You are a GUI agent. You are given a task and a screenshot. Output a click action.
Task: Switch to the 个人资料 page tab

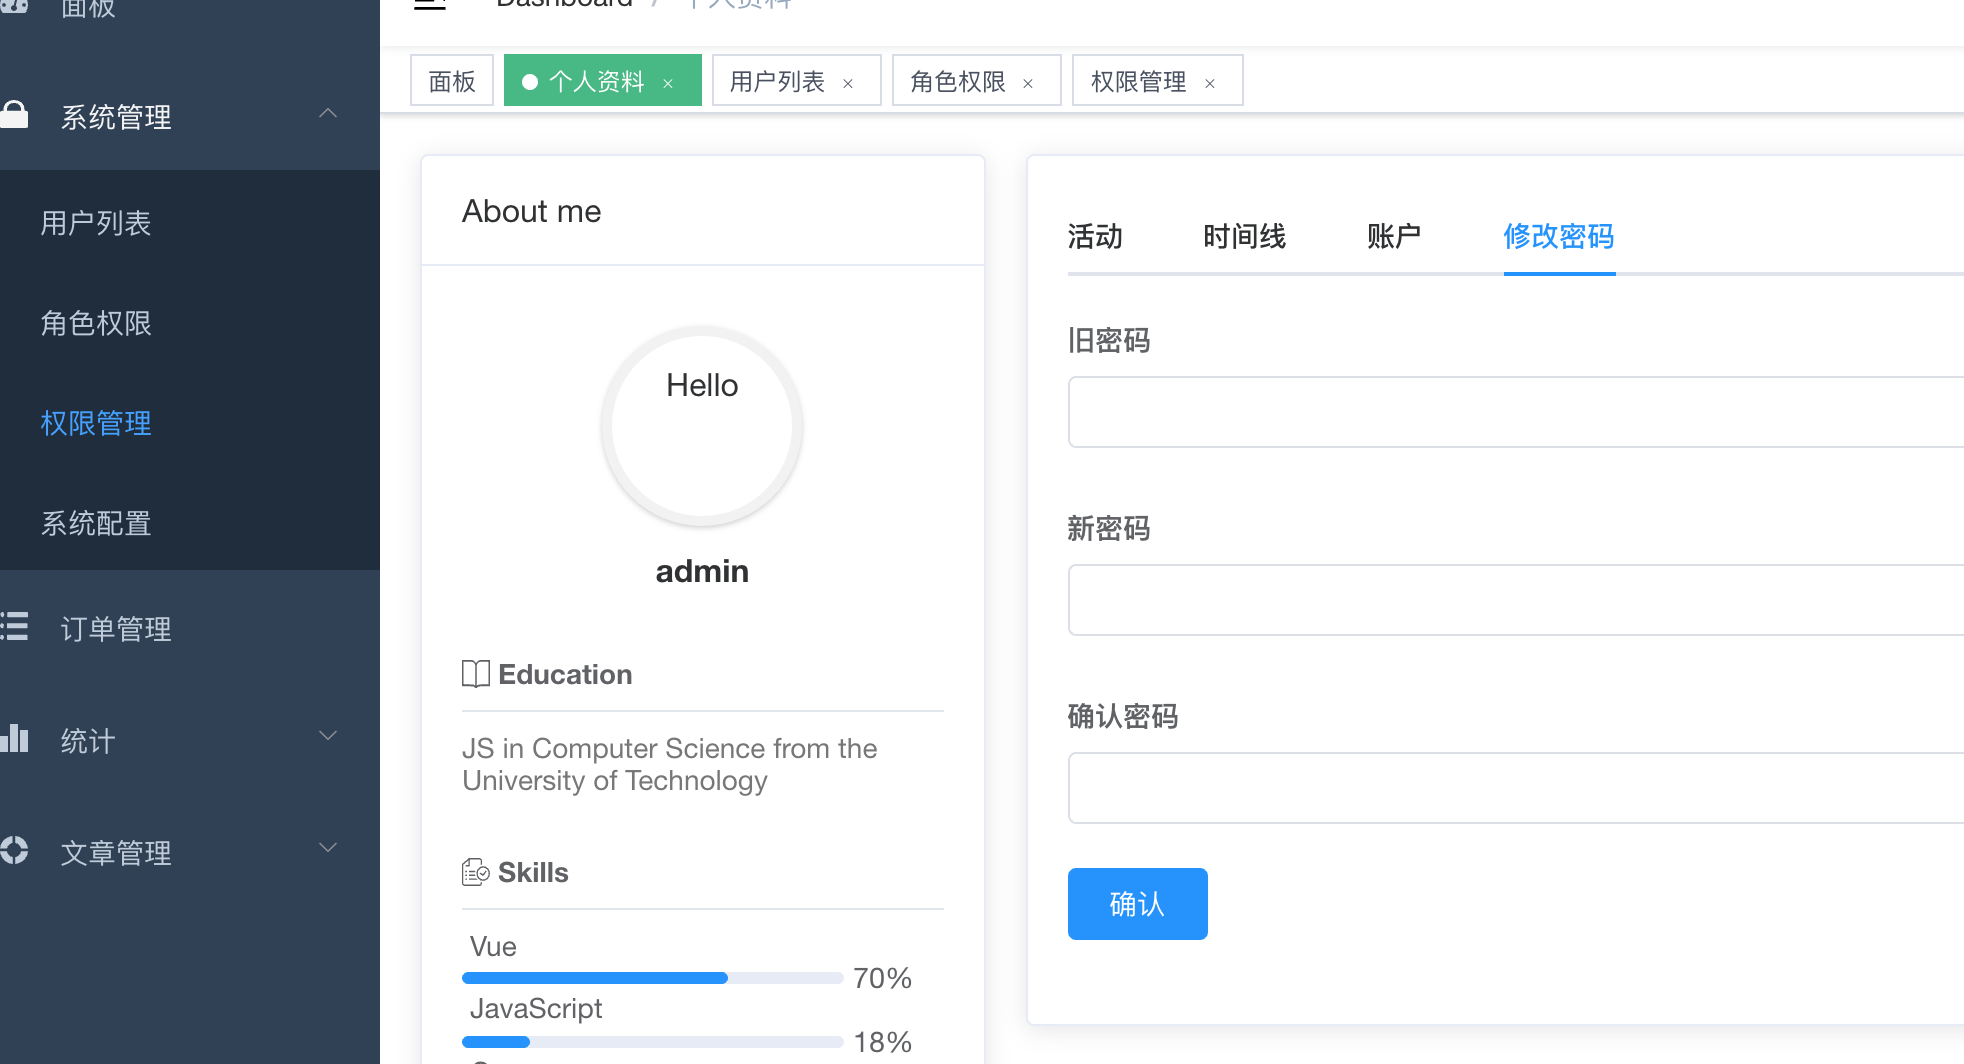click(x=603, y=81)
